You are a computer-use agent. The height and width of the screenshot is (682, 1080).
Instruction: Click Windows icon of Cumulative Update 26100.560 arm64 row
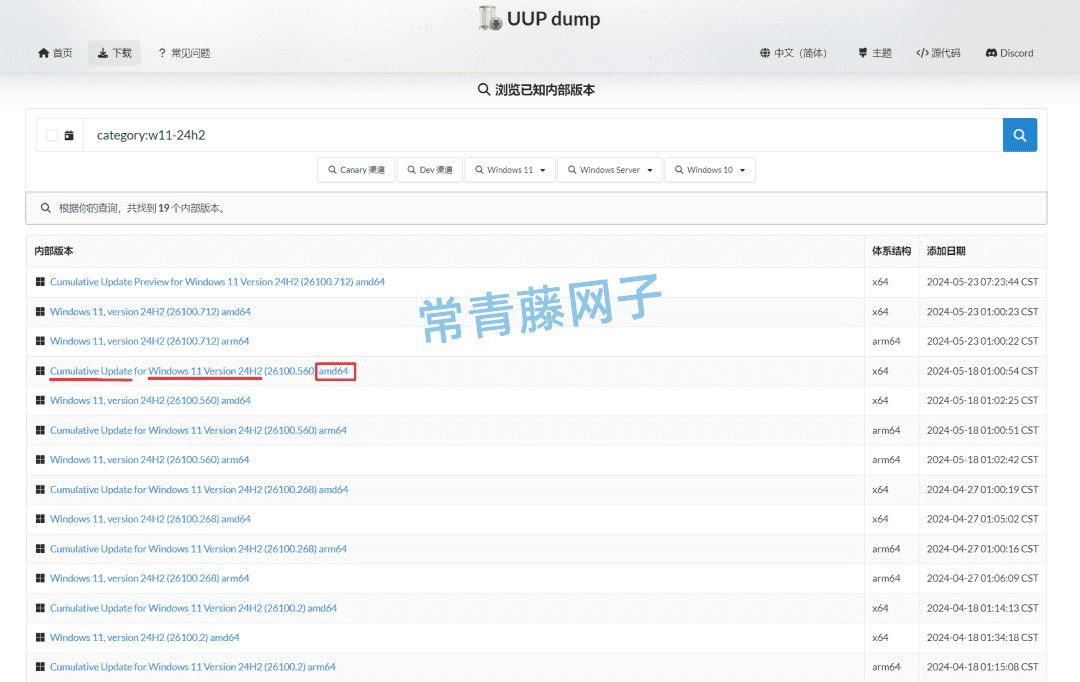click(40, 430)
